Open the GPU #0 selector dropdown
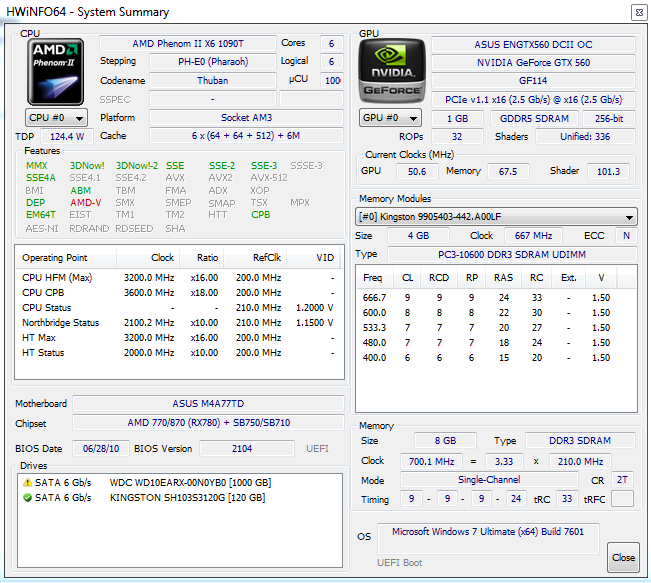The image size is (651, 583). (390, 118)
